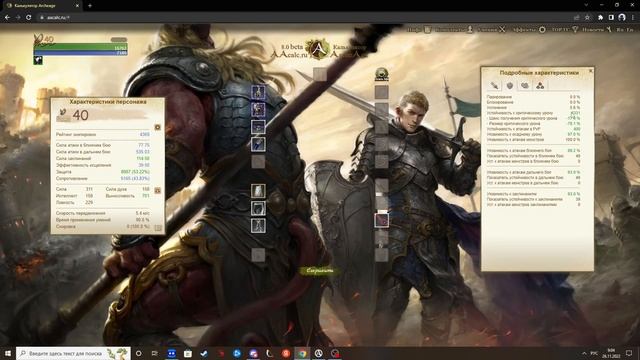Screen dimensions: 640x360
Task: Click Блокирование row in details panel
Action: click(x=533, y=102)
